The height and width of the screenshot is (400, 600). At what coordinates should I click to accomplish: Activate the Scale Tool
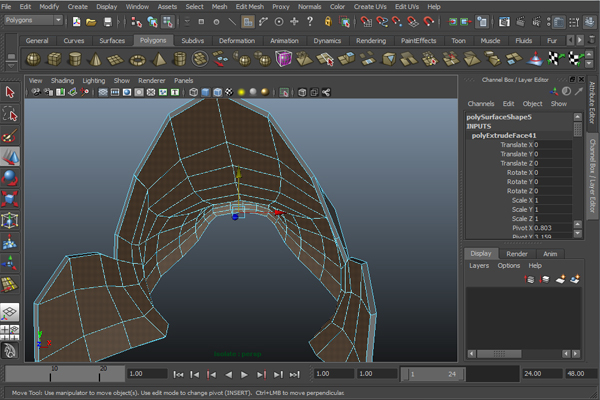[10, 199]
